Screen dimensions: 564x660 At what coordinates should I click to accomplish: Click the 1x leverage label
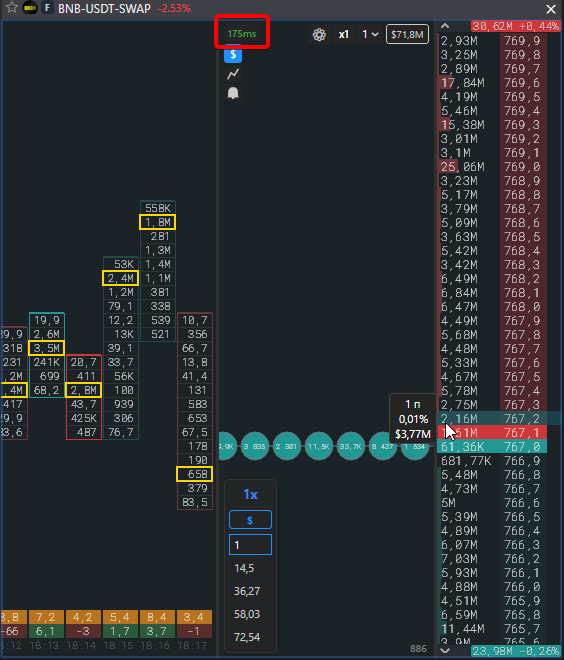click(x=250, y=494)
